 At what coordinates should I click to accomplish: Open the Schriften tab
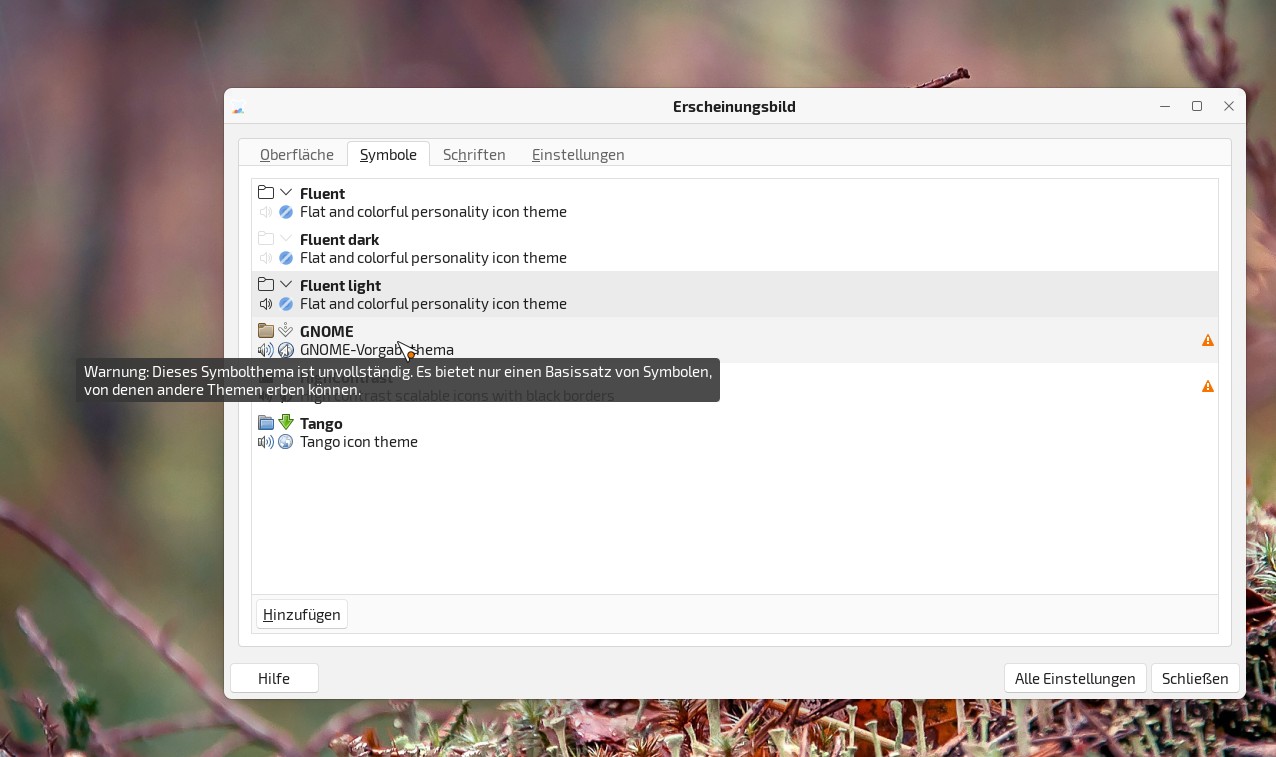coord(474,154)
